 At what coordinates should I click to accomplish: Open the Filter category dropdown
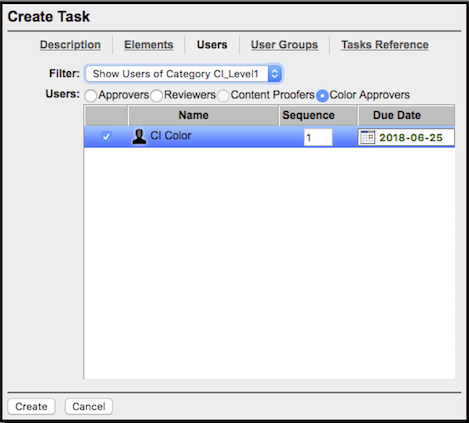[183, 74]
